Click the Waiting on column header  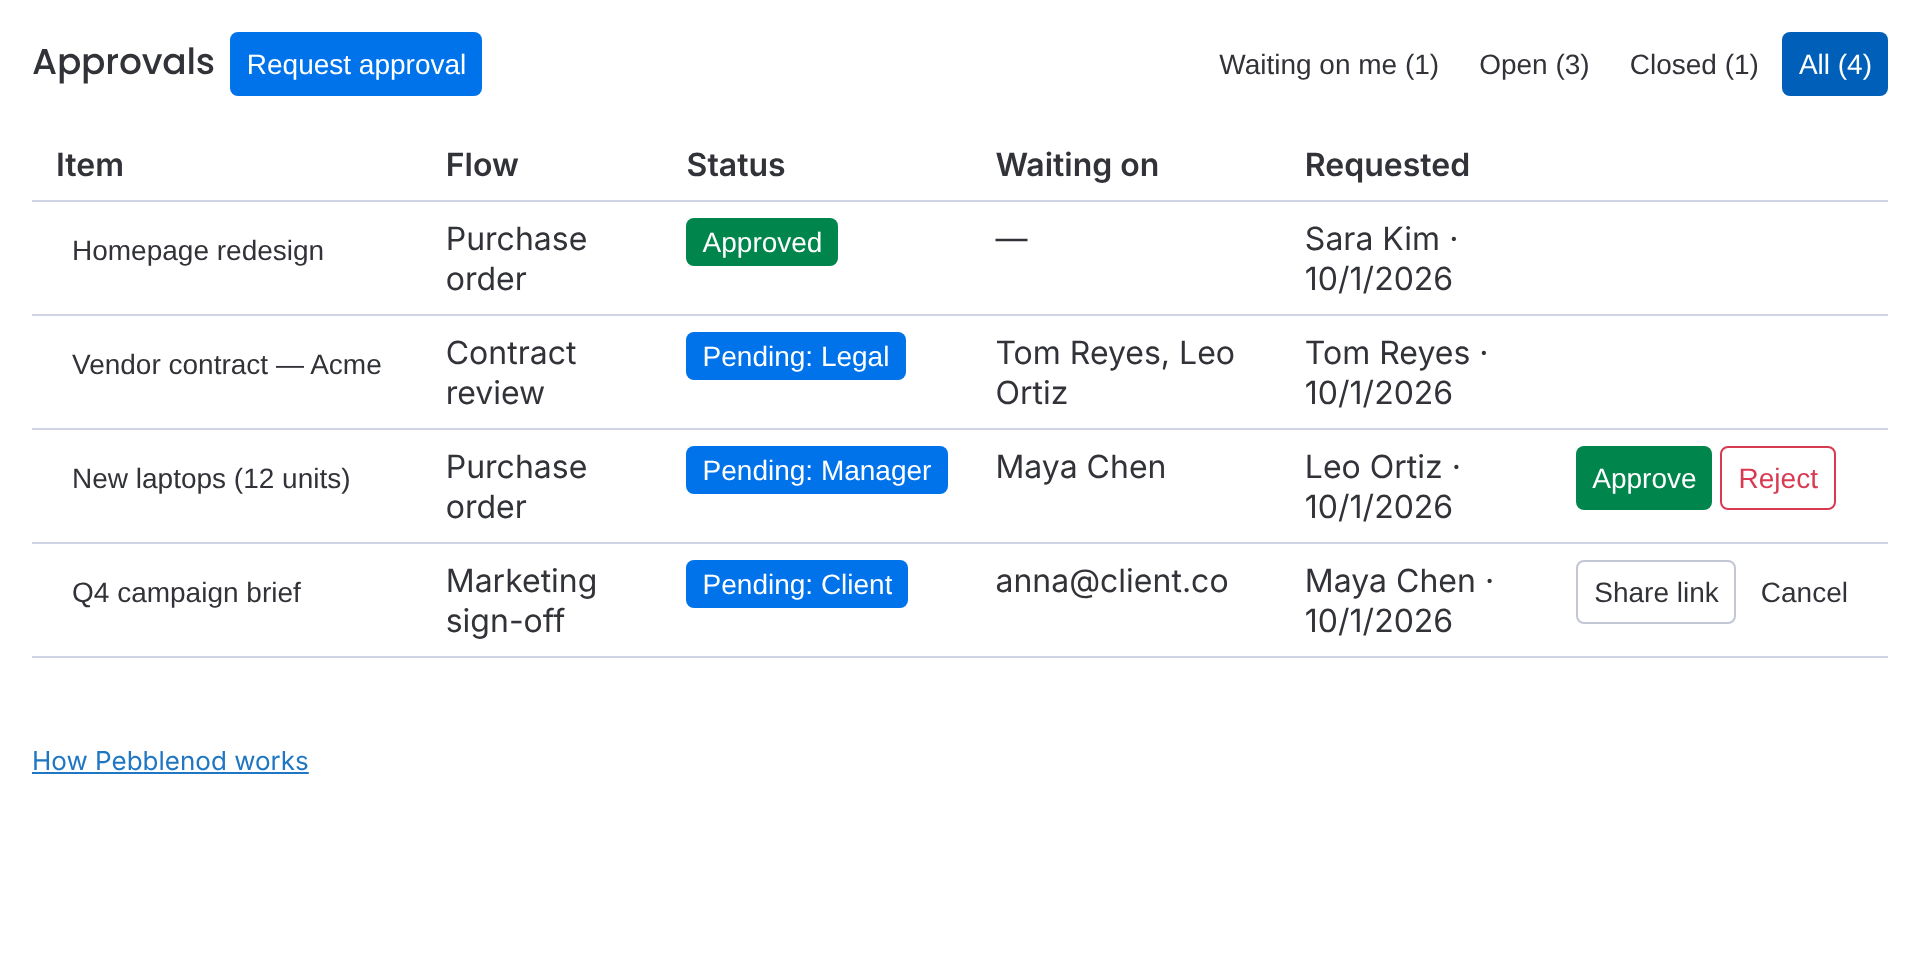tap(1077, 164)
